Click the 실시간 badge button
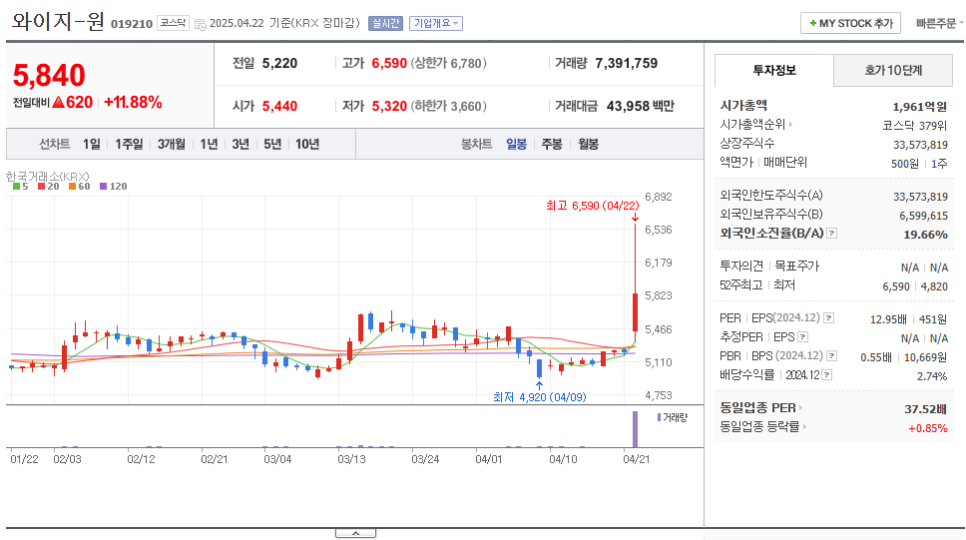 click(x=386, y=23)
